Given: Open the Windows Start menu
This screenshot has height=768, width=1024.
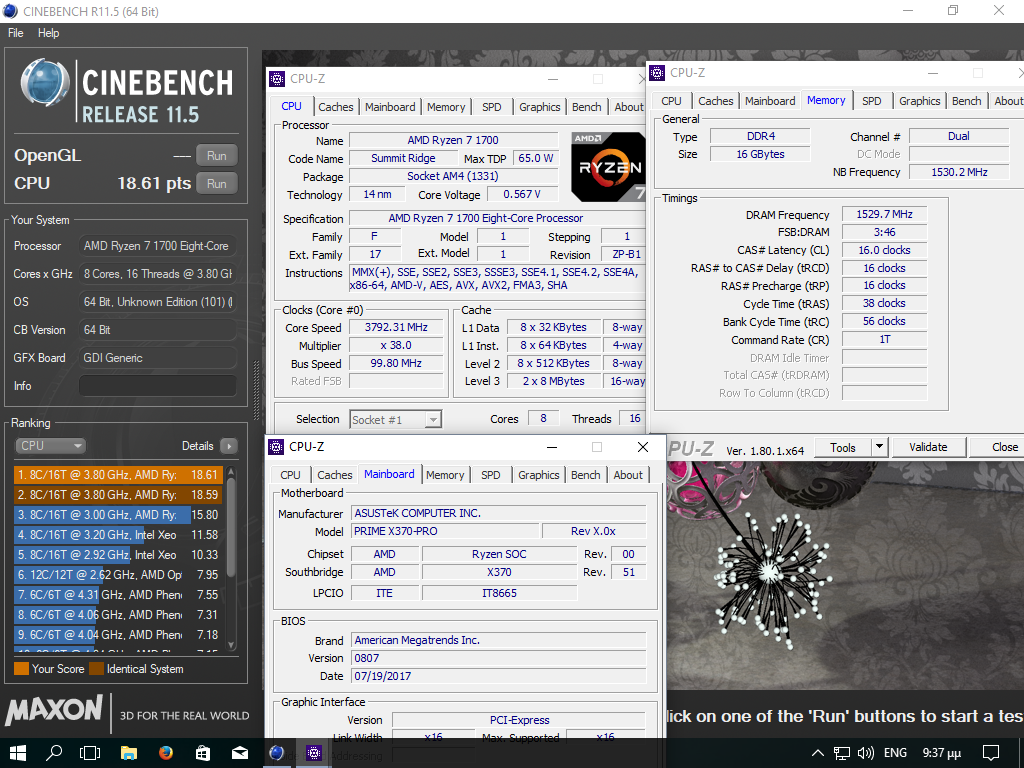Looking at the screenshot, I should (x=17, y=753).
